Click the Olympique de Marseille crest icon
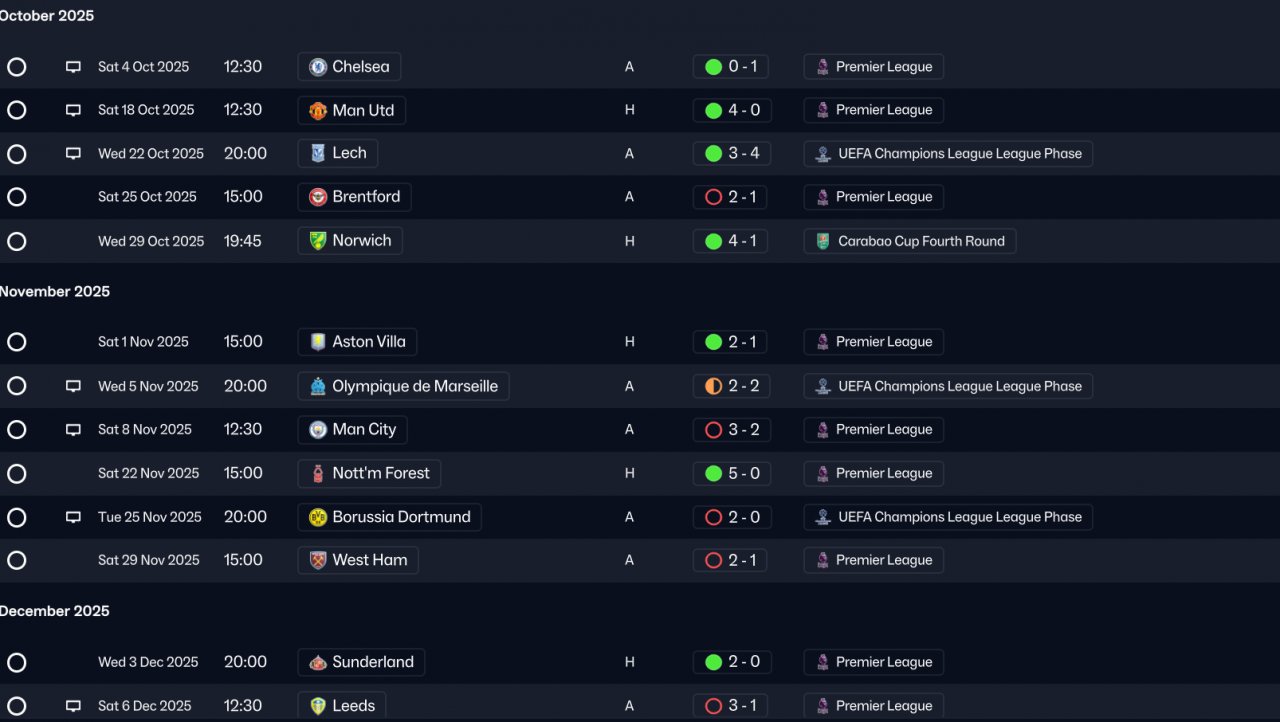The image size is (1280, 722). click(318, 386)
